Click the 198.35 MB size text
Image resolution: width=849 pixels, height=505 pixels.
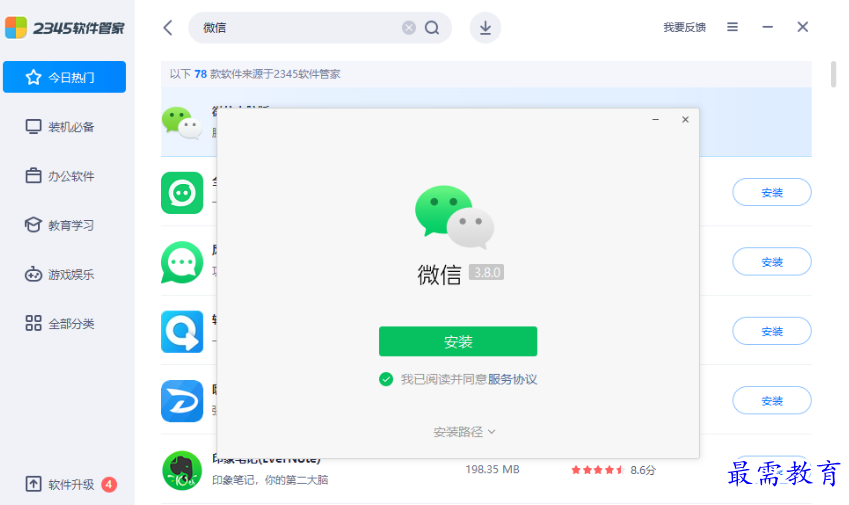click(x=492, y=469)
